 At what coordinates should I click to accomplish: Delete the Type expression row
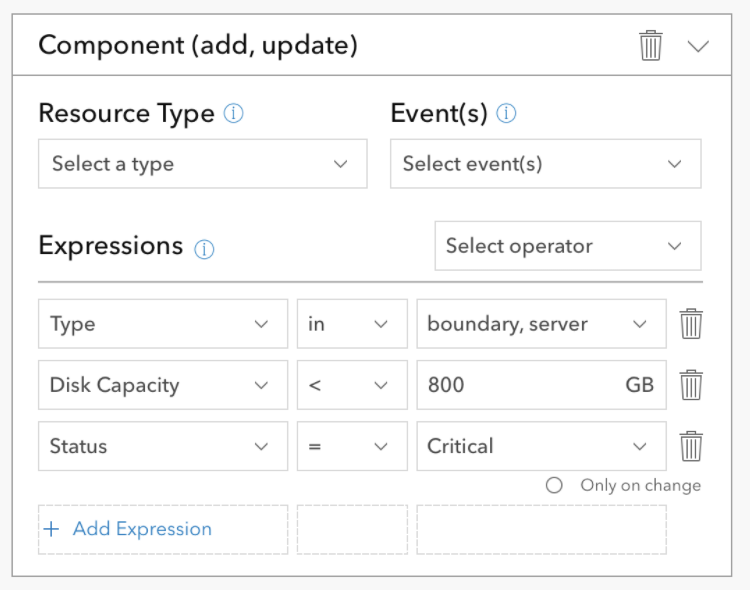(691, 324)
